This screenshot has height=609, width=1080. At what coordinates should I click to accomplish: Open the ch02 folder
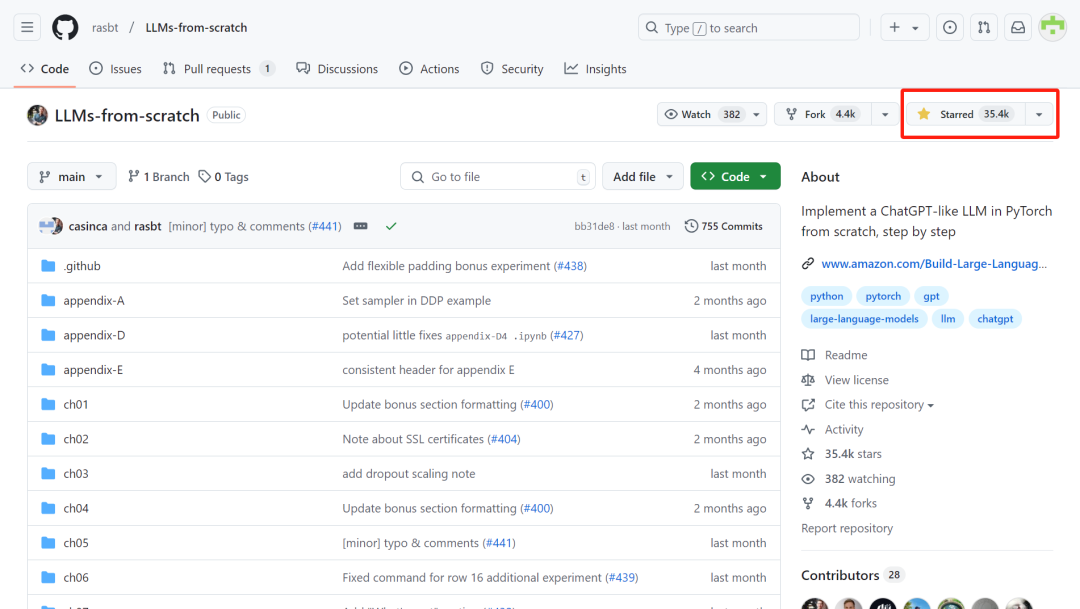[x=76, y=439]
